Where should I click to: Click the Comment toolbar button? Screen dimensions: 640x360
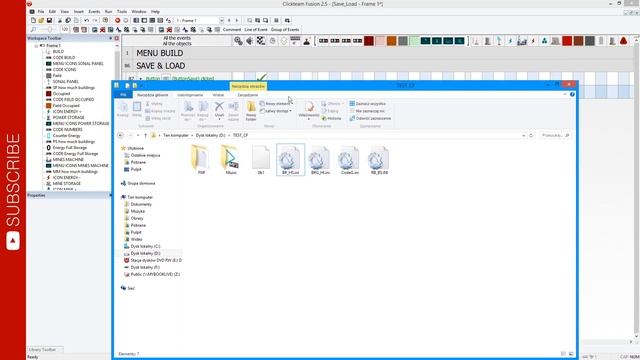click(x=232, y=30)
